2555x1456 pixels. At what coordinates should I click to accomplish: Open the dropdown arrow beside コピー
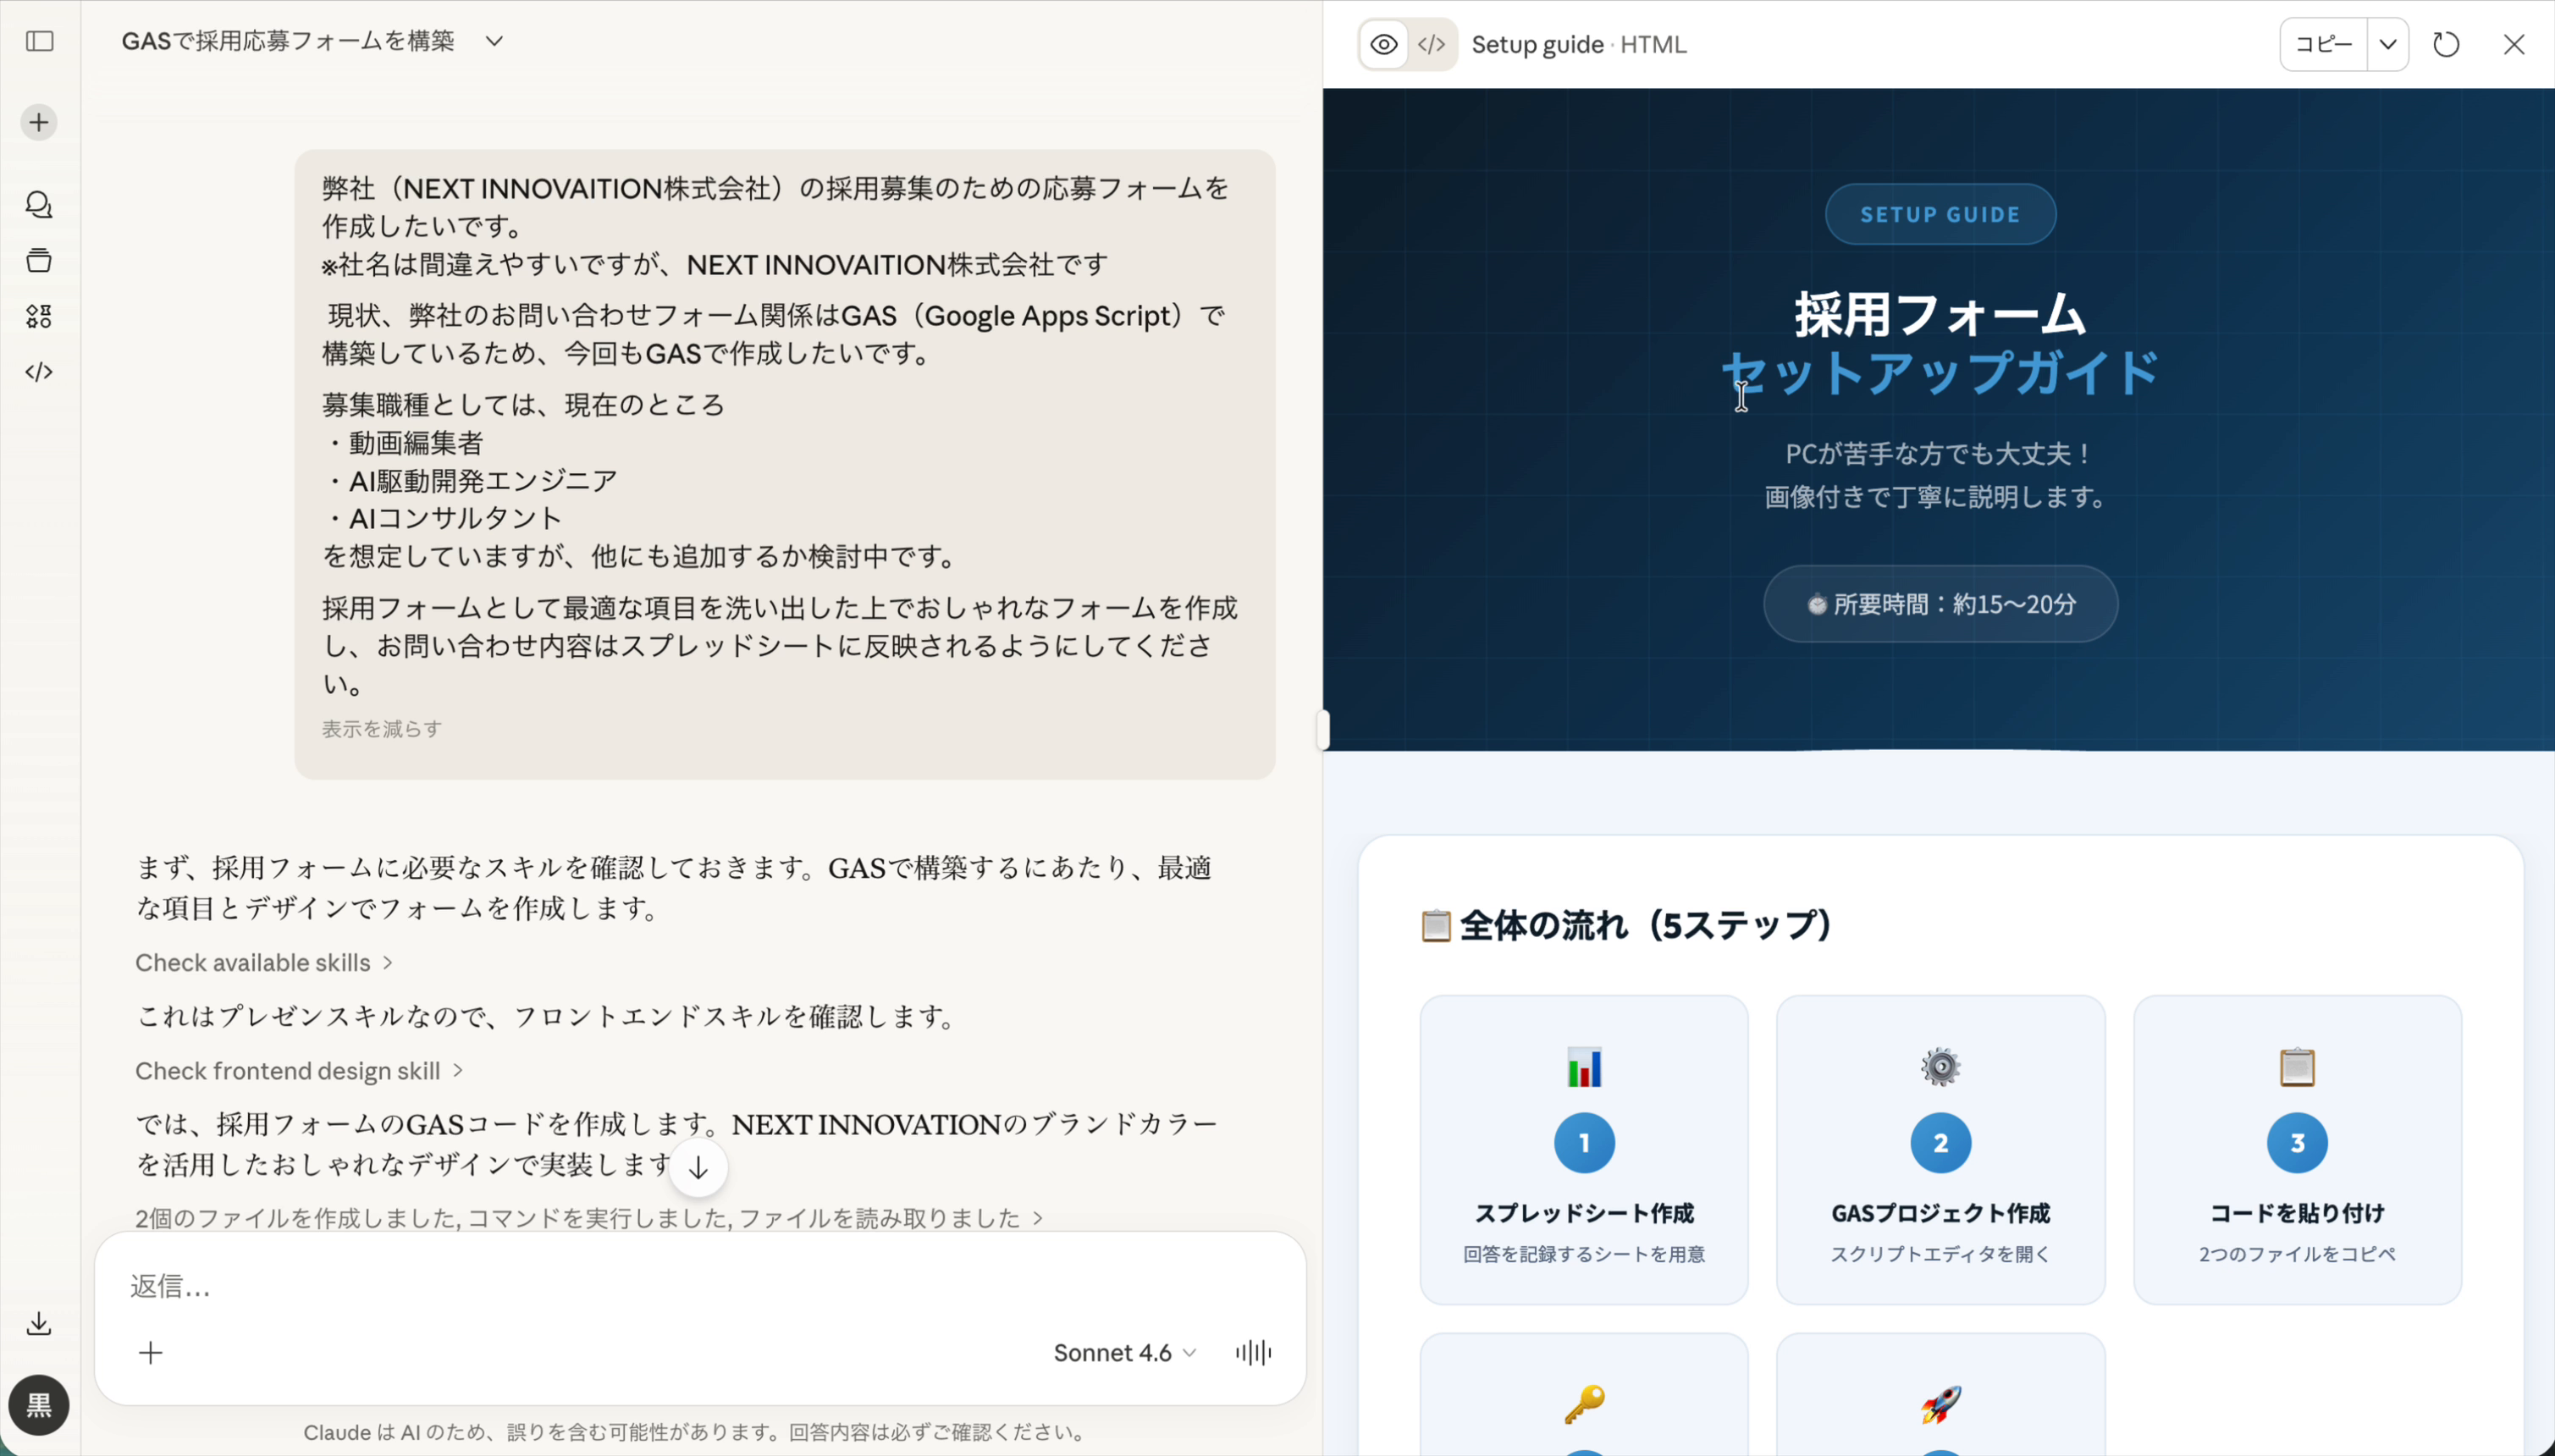(x=2388, y=43)
